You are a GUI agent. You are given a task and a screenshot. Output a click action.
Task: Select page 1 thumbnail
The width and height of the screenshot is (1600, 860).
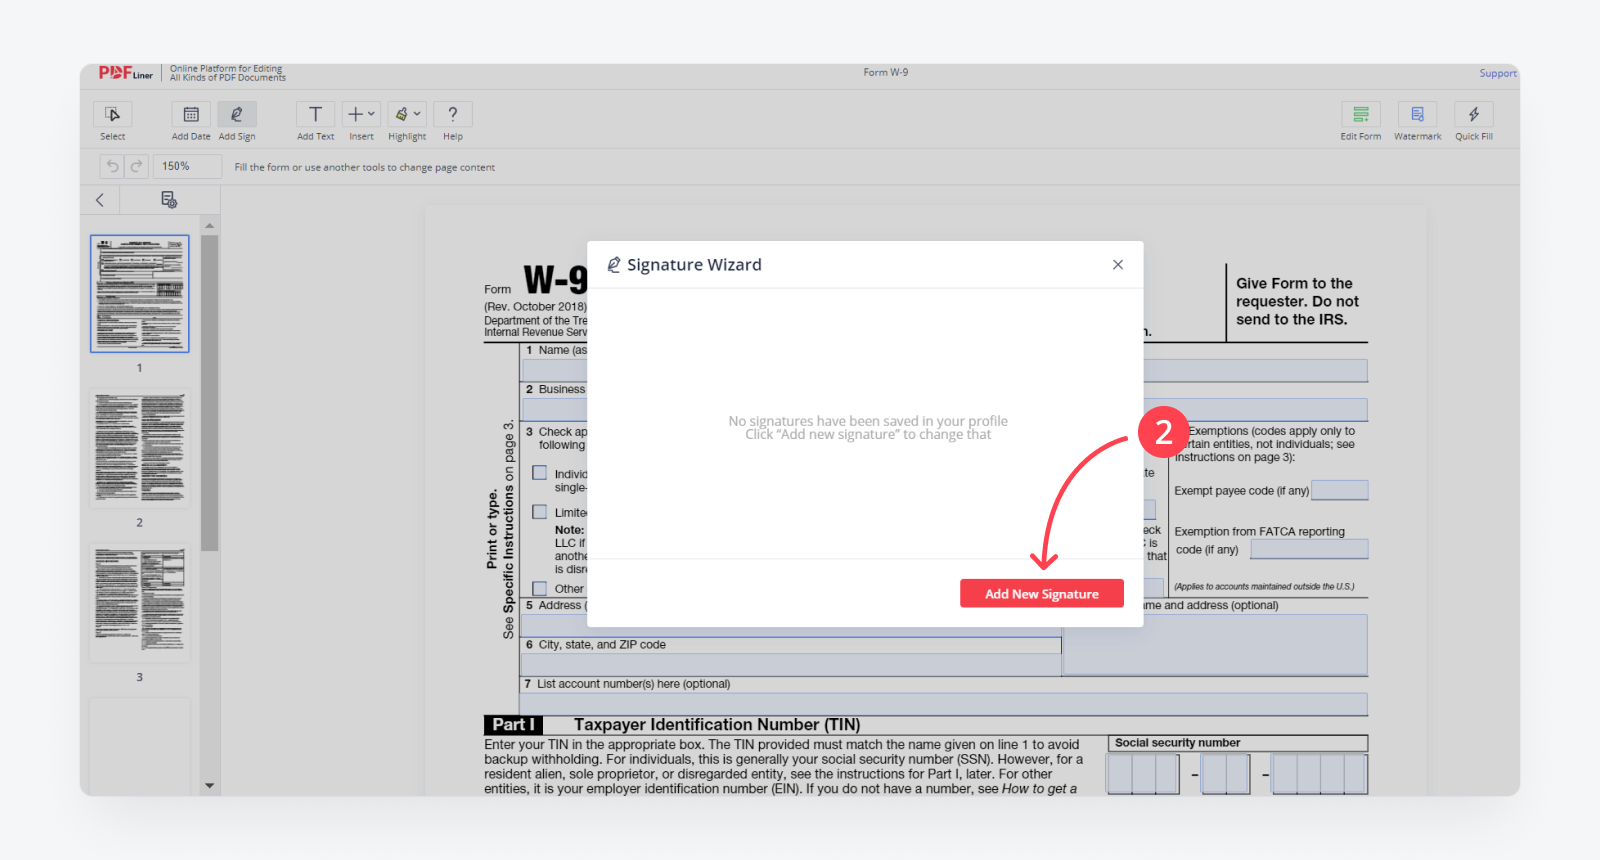coord(140,294)
